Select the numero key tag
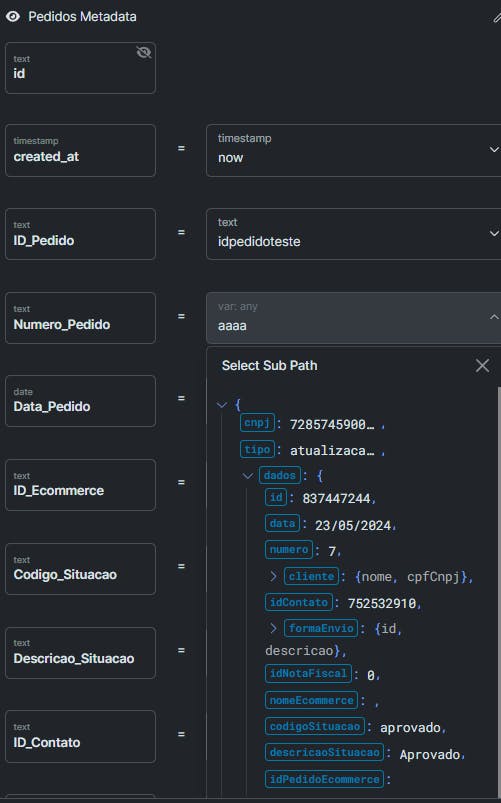The image size is (501, 803). pos(289,550)
